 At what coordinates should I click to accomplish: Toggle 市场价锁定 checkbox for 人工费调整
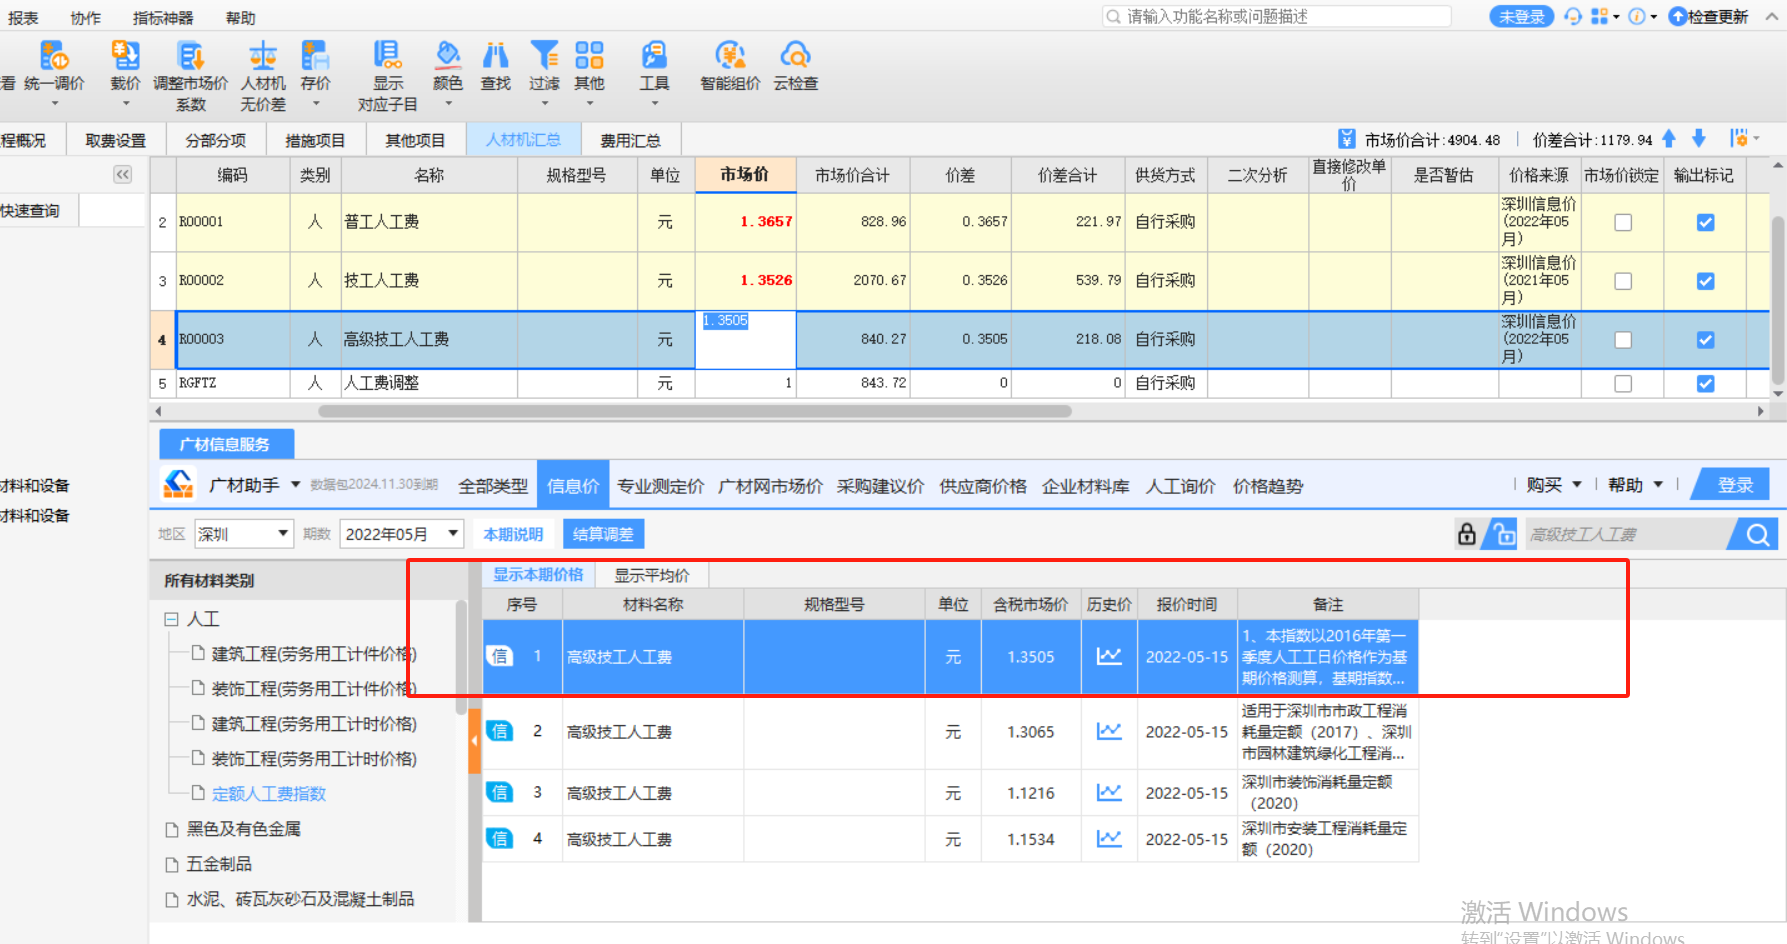[x=1623, y=384]
